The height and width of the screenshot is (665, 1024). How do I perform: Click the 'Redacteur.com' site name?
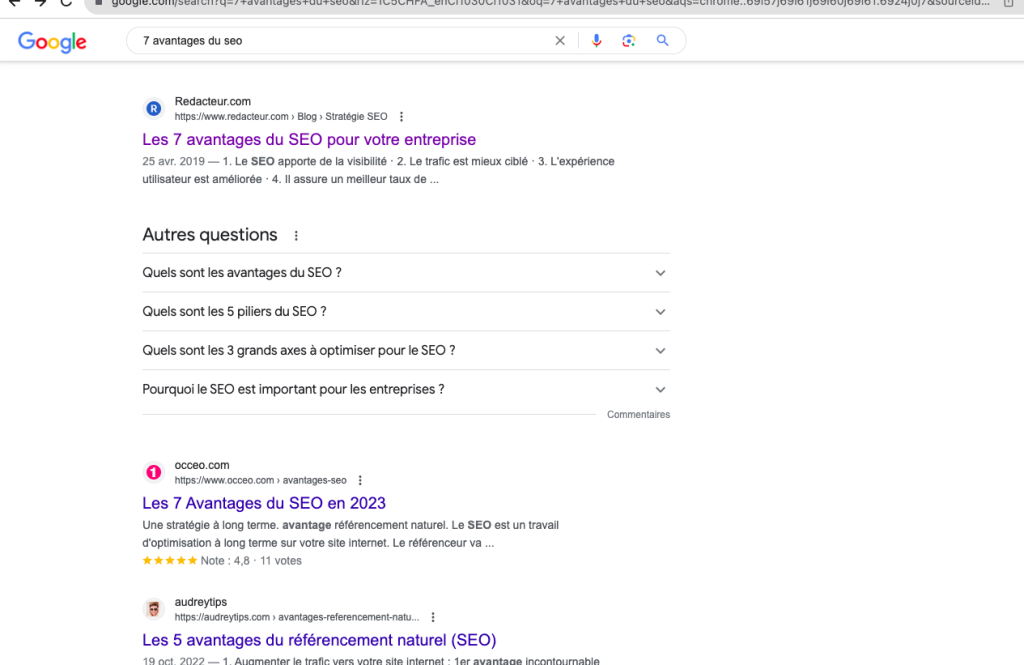212,101
